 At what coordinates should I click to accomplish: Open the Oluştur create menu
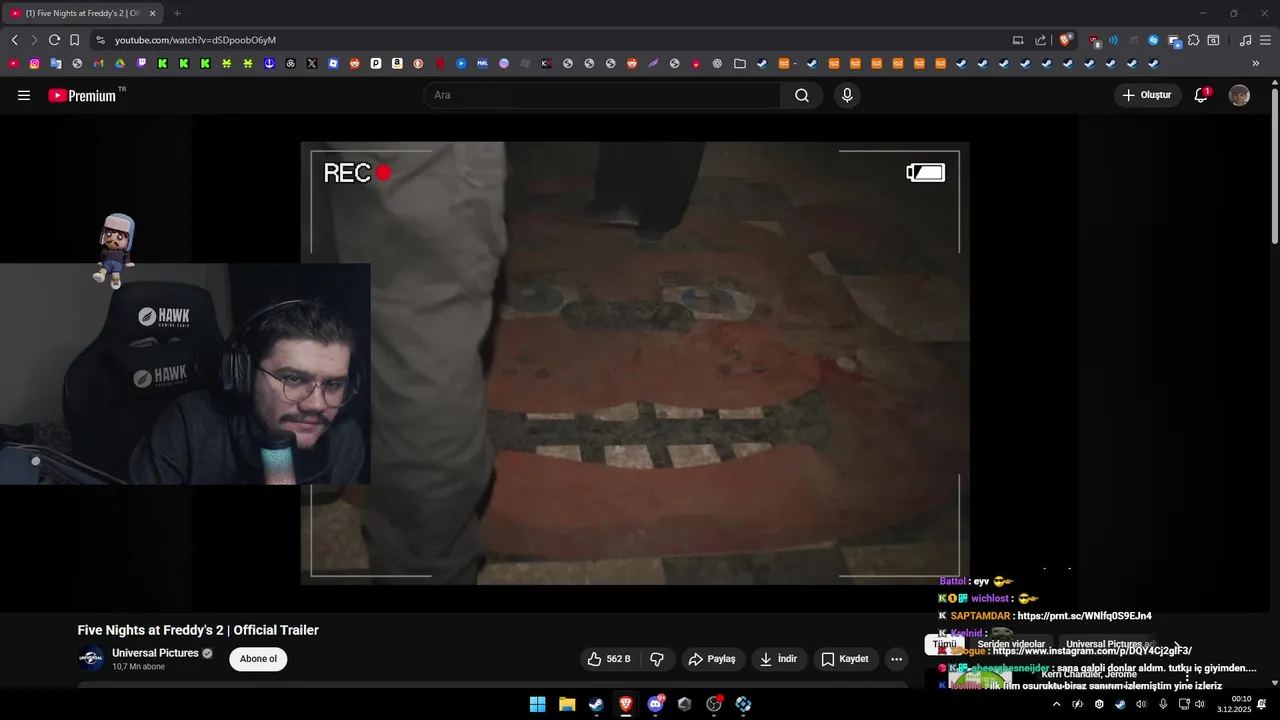(x=1147, y=95)
